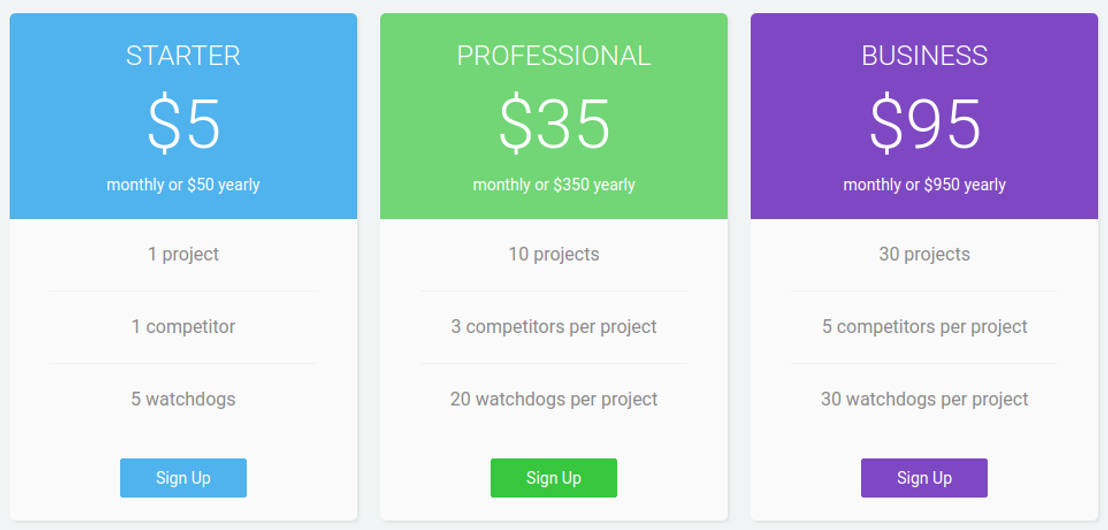
Task: Select the "1 competitor" feature row
Action: 183,327
